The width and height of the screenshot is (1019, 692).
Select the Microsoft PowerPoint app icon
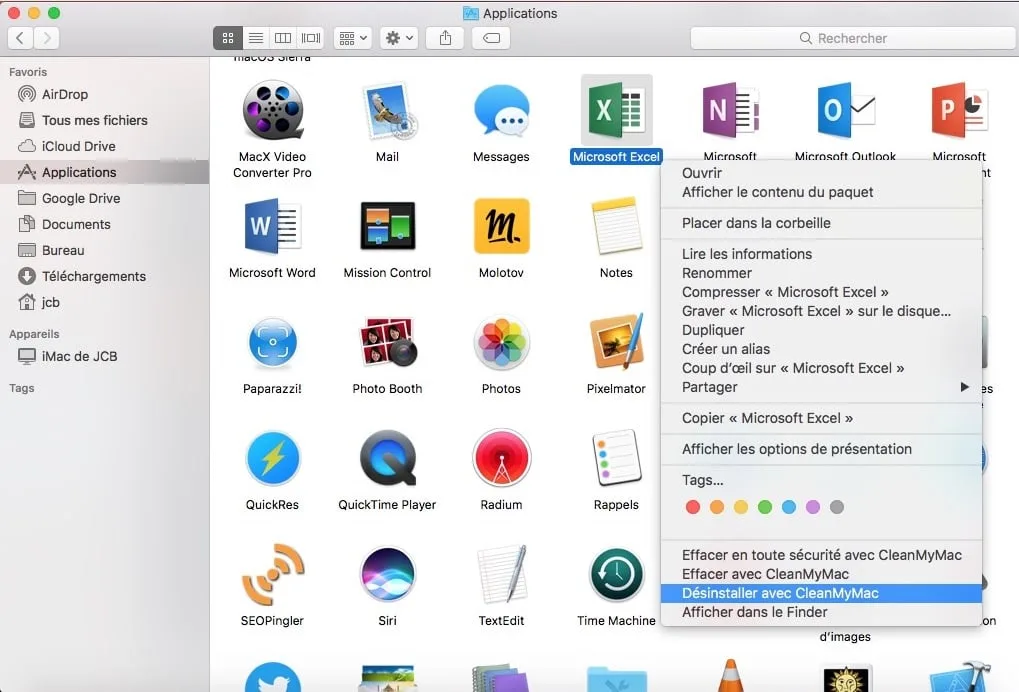point(959,110)
